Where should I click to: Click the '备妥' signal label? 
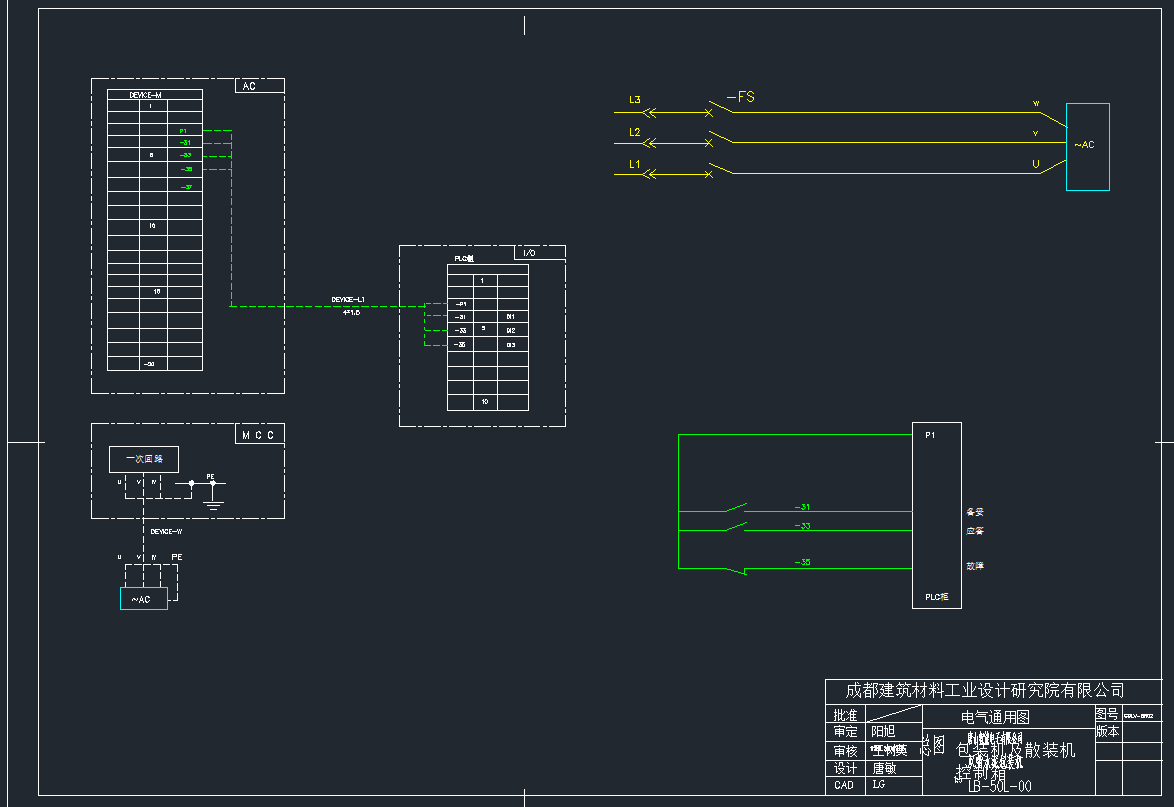[975, 512]
